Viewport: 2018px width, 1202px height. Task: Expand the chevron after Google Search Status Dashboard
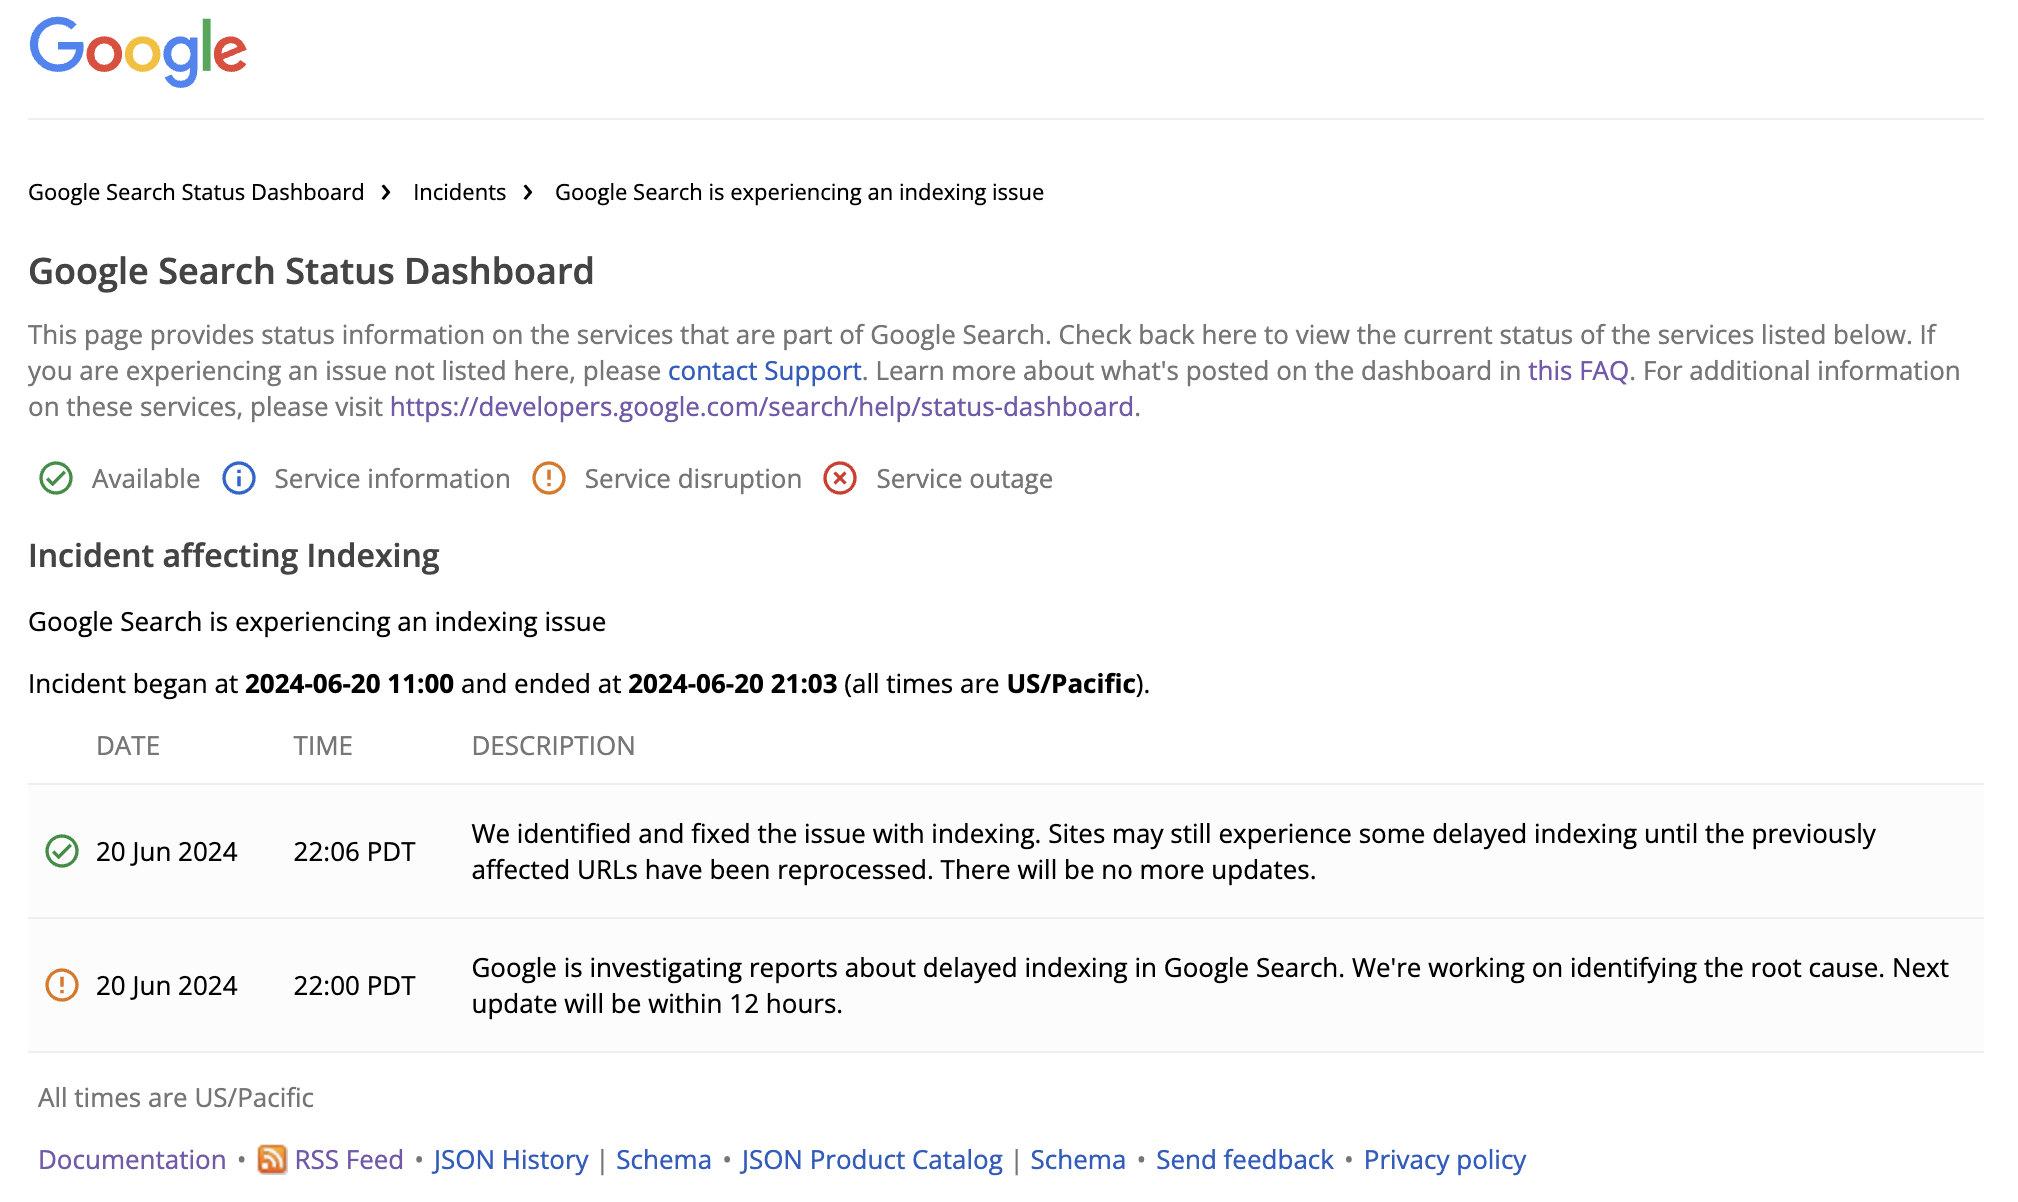385,192
